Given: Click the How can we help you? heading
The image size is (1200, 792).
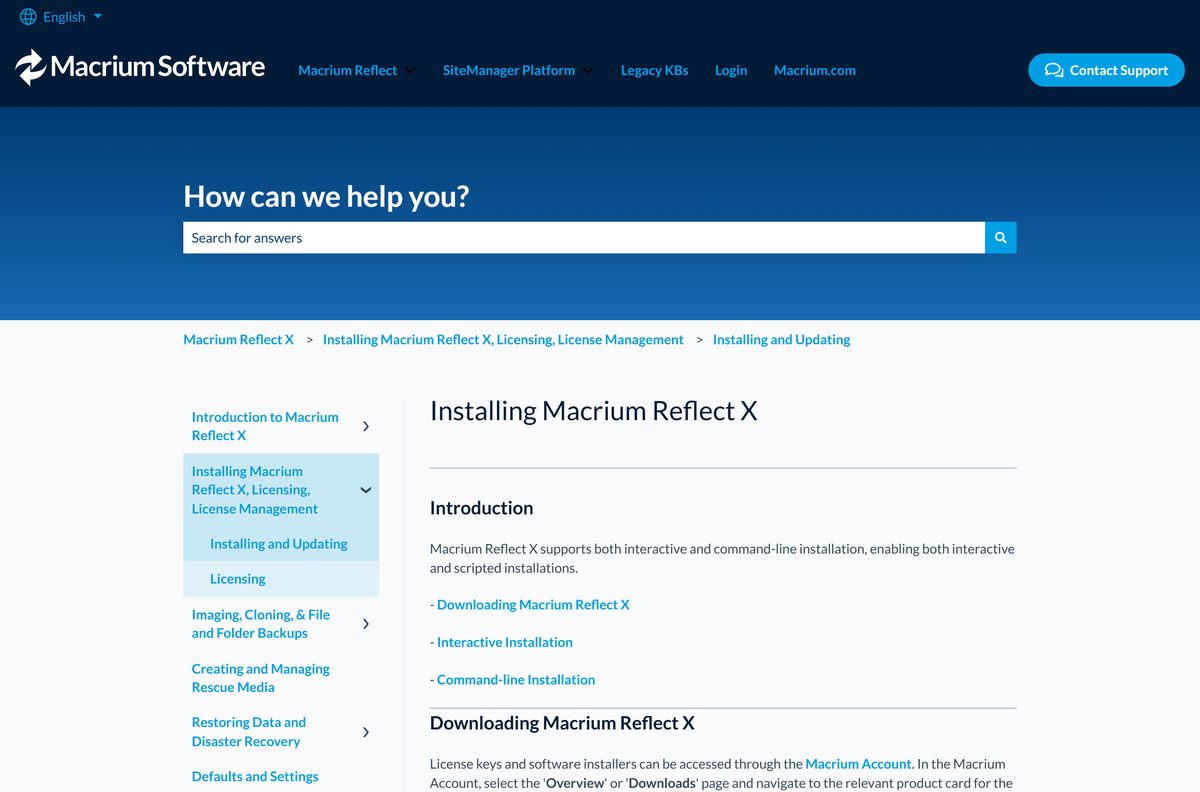Looking at the screenshot, I should coord(326,196).
